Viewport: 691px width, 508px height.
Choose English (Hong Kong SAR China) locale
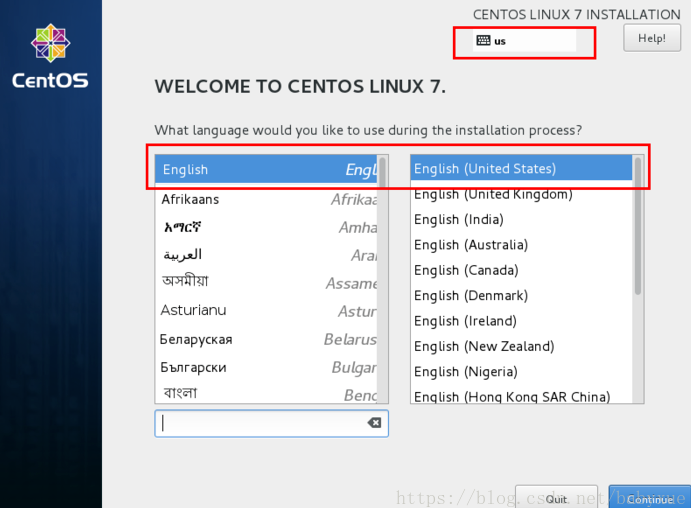521,395
